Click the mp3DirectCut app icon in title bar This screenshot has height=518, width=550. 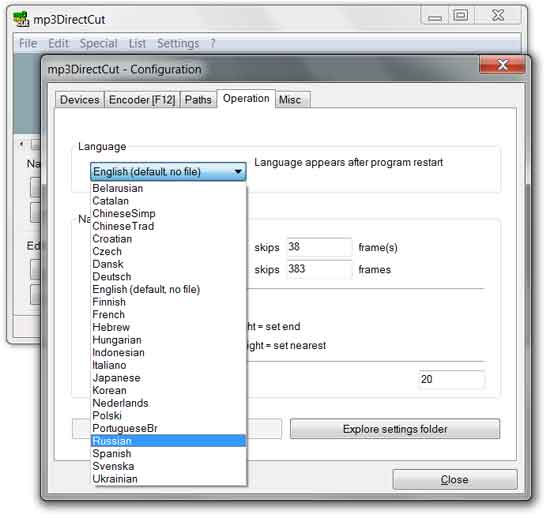[21, 19]
